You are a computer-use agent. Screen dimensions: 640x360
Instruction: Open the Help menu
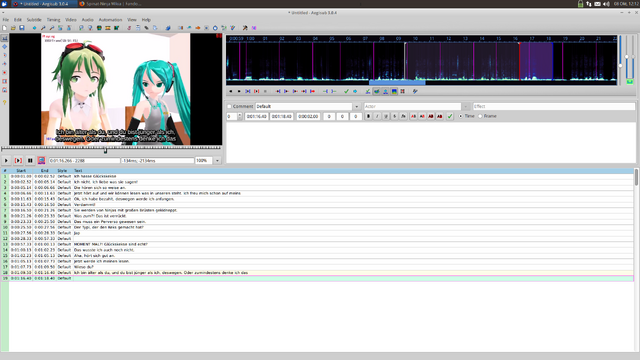coord(146,20)
